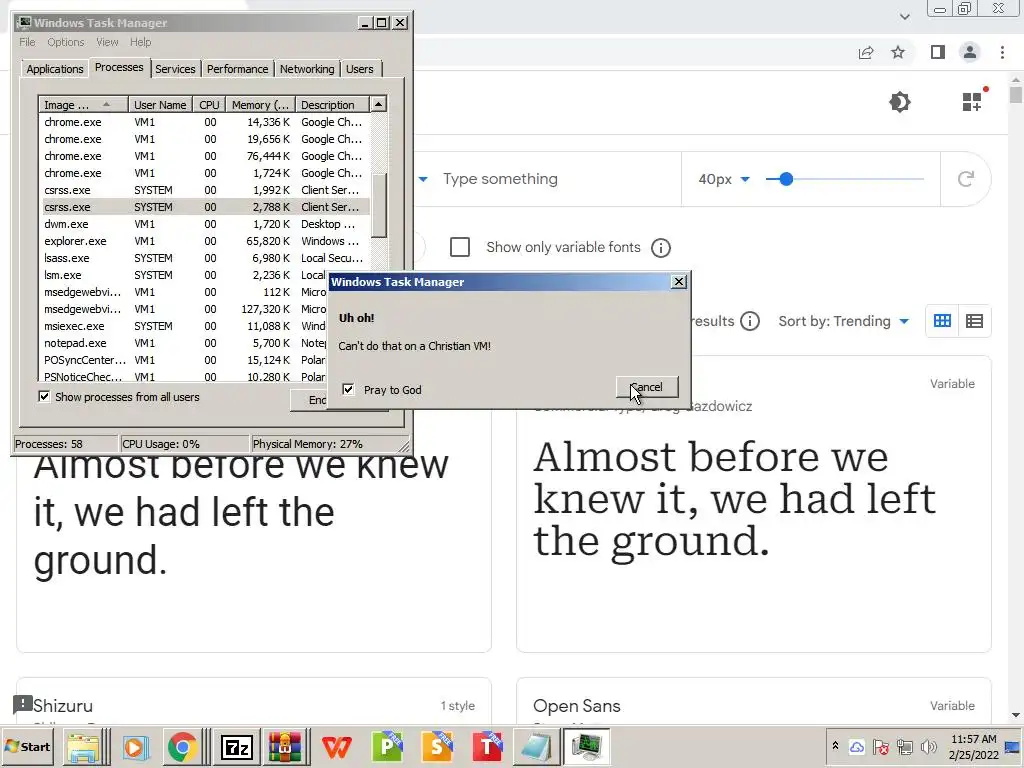Show hidden tray icons arrow
The height and width of the screenshot is (768, 1024).
[x=835, y=746]
